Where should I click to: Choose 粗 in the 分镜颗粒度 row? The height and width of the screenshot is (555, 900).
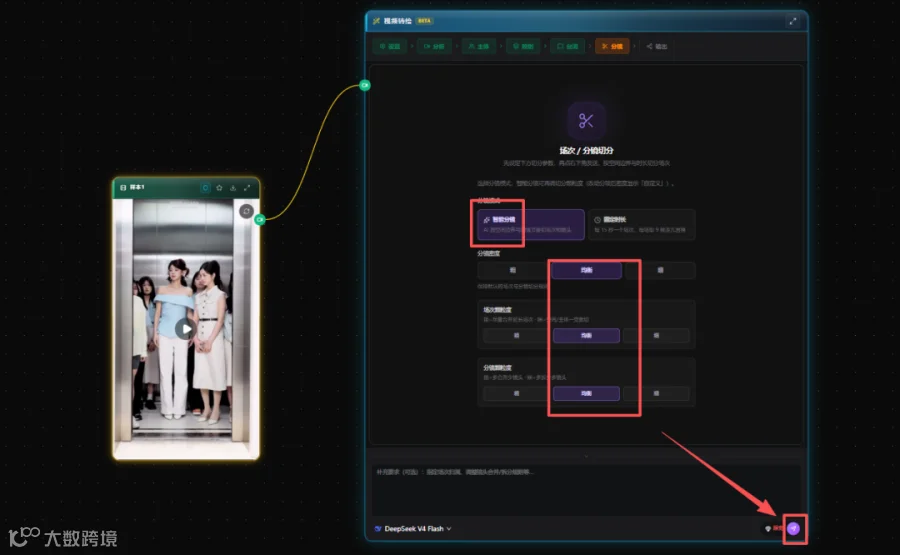tap(516, 394)
